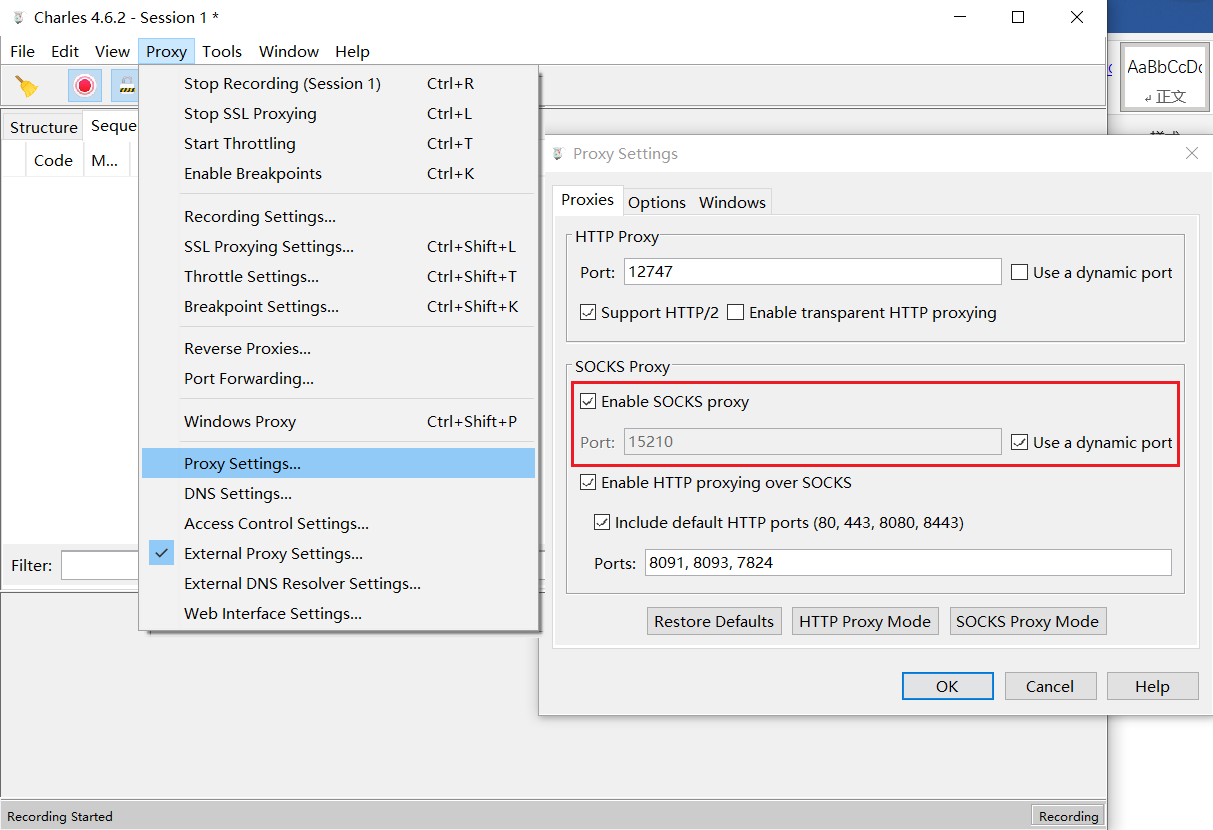Switch to the Options tab
This screenshot has width=1213, height=830.
(x=656, y=202)
